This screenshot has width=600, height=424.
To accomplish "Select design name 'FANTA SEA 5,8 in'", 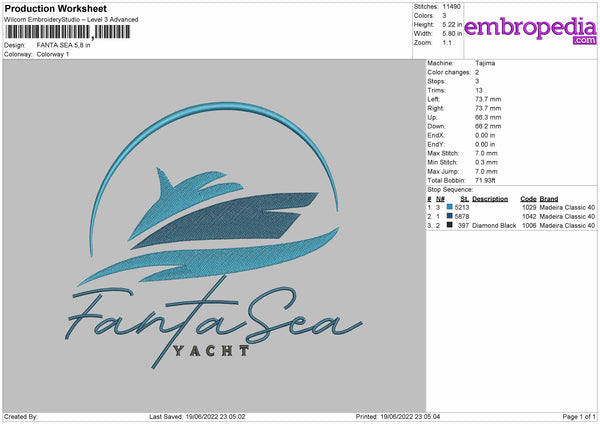I will coord(64,45).
